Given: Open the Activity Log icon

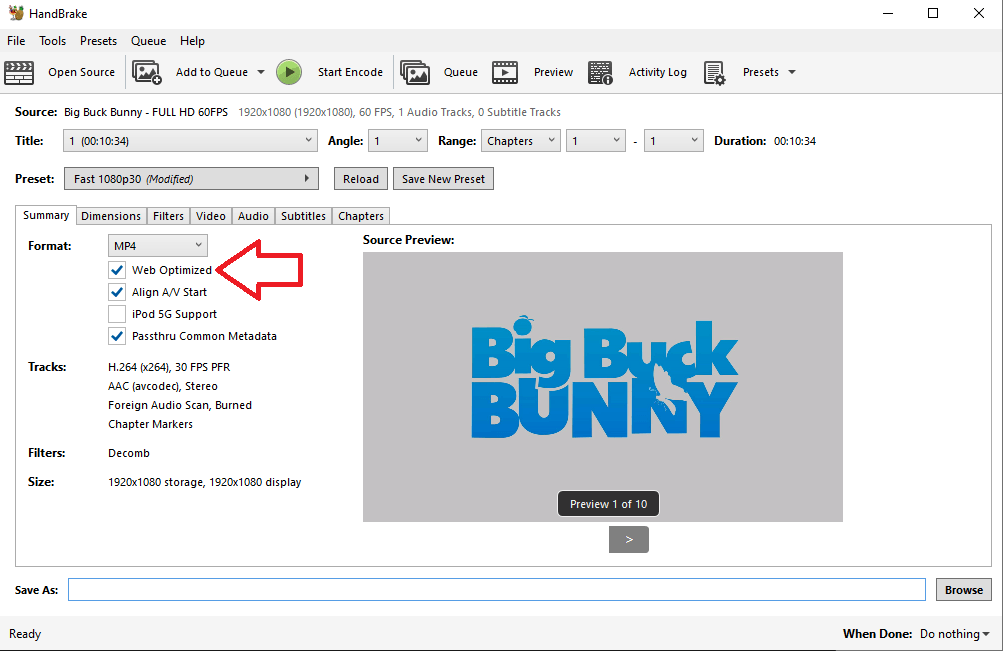Looking at the screenshot, I should pos(600,72).
